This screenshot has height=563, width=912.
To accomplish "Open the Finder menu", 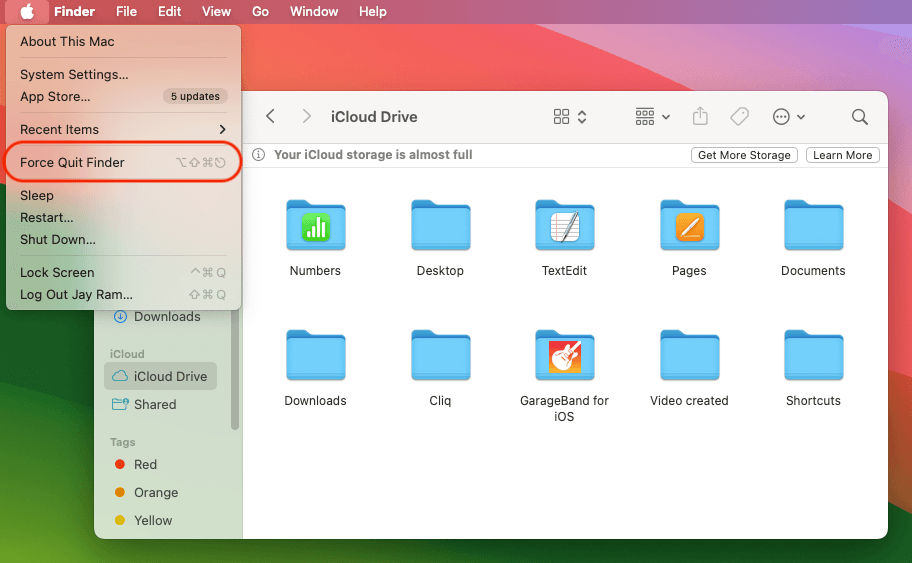I will coord(74,11).
